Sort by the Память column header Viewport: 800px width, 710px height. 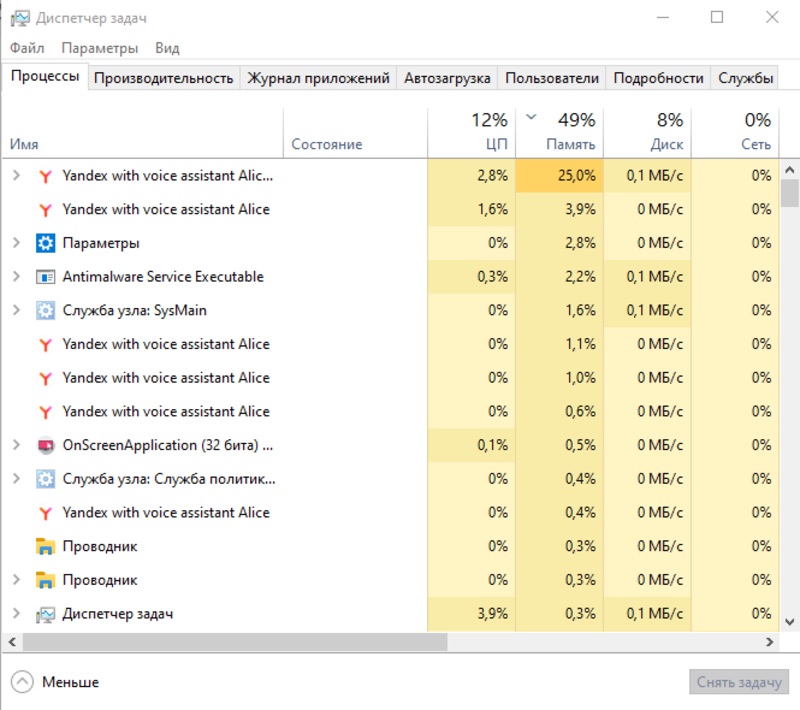pyautogui.click(x=560, y=133)
